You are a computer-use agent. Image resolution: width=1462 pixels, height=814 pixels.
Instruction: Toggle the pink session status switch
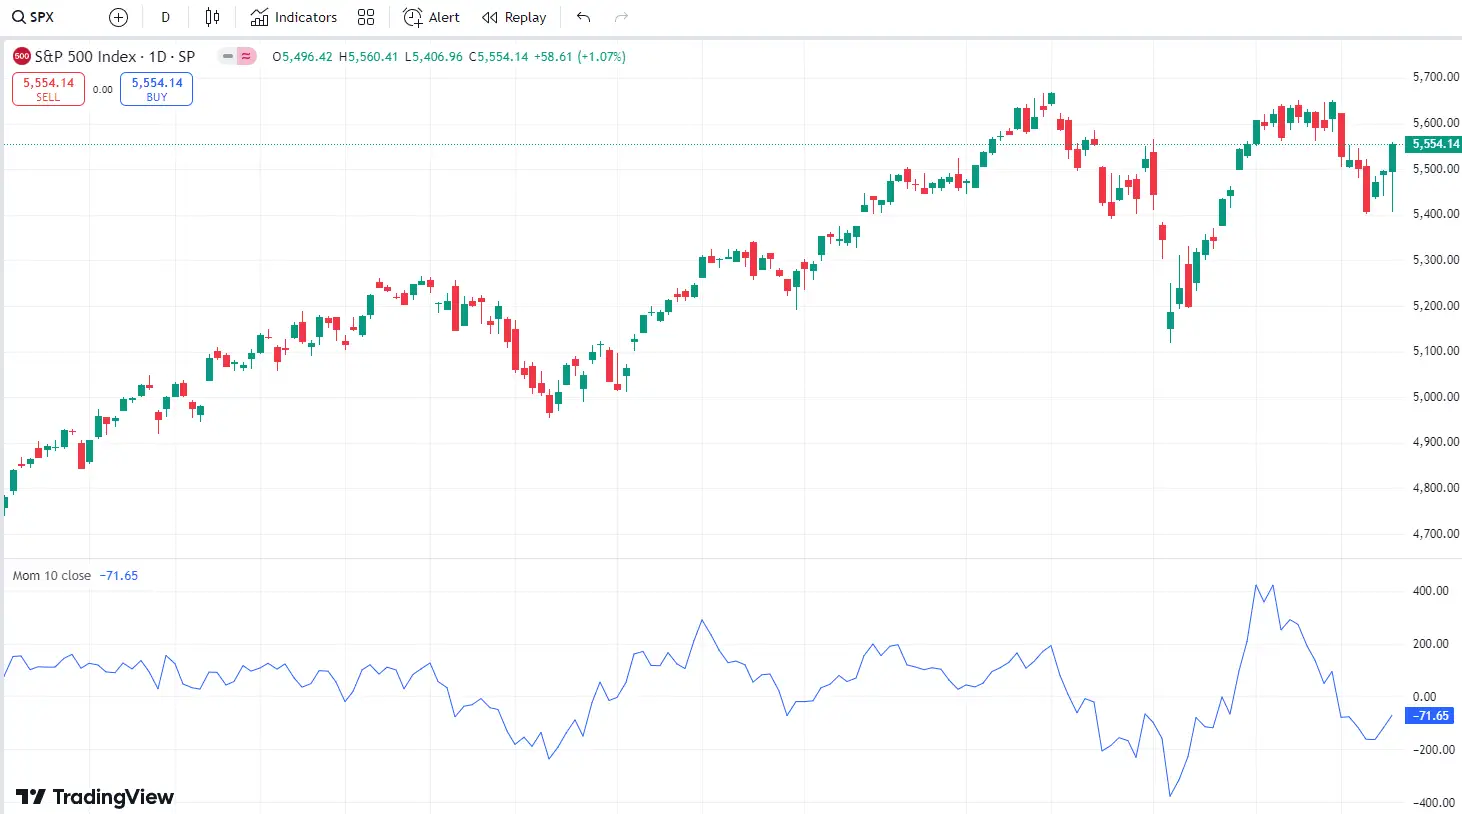pos(244,57)
